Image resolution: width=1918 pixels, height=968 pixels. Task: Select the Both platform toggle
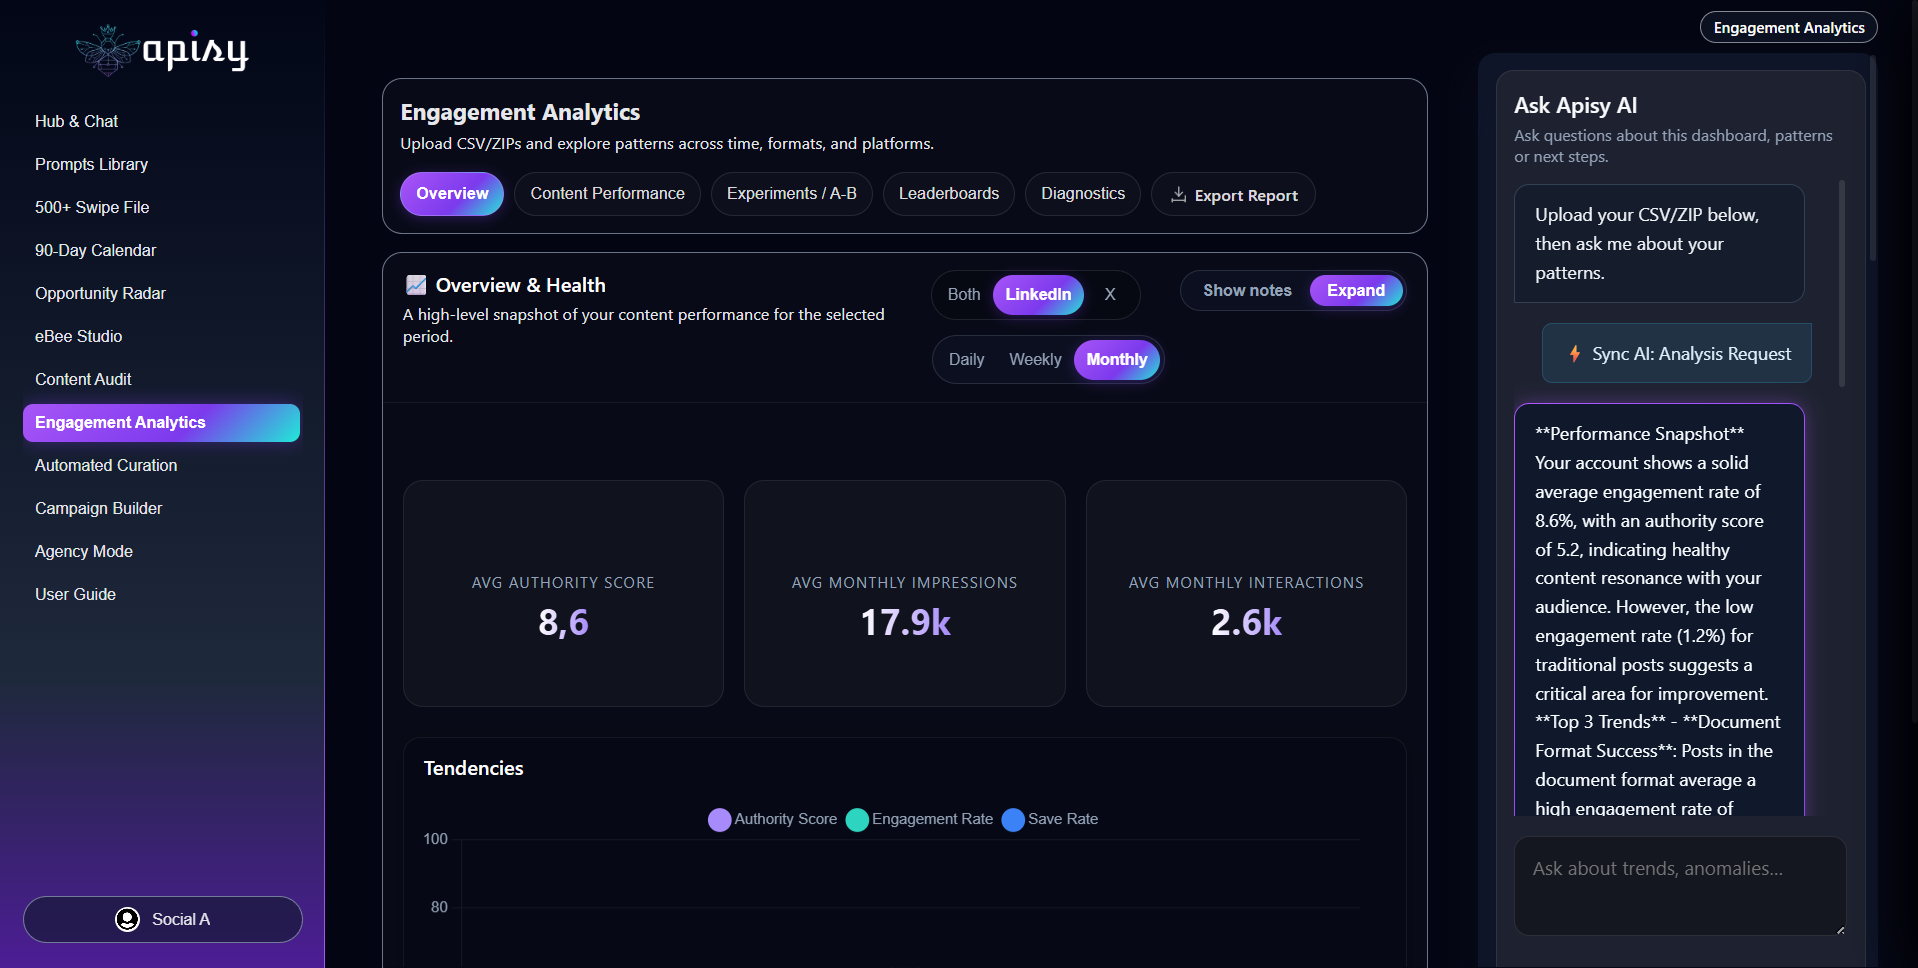[x=964, y=294]
